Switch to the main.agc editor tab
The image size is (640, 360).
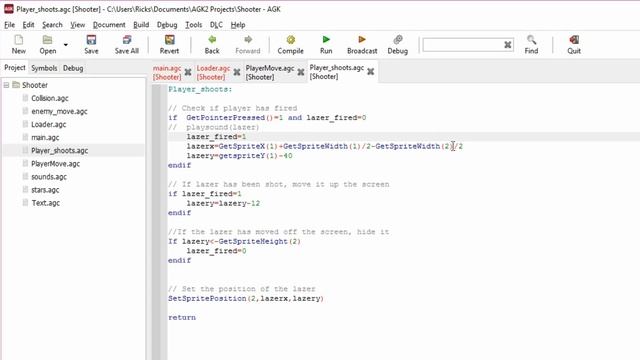[167, 72]
